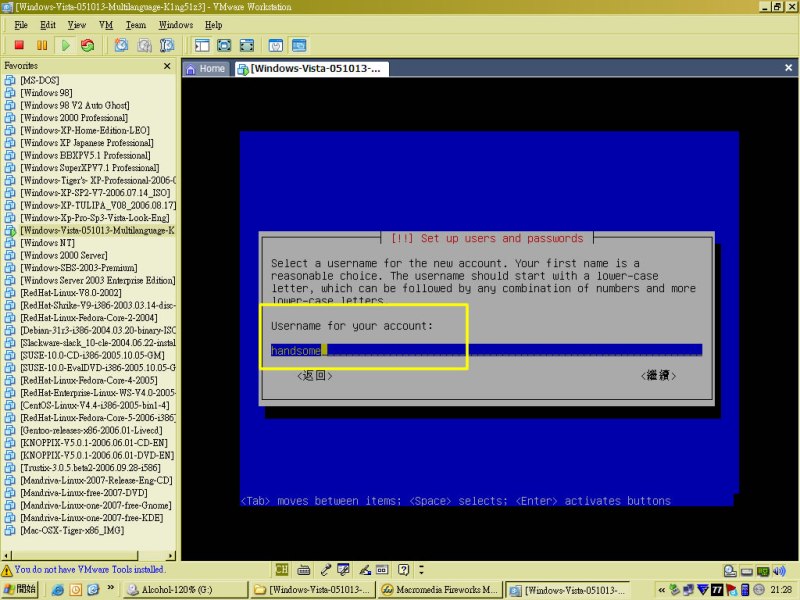The width and height of the screenshot is (800, 600).
Task: Click the Reset virtual machine icon
Action: point(88,45)
